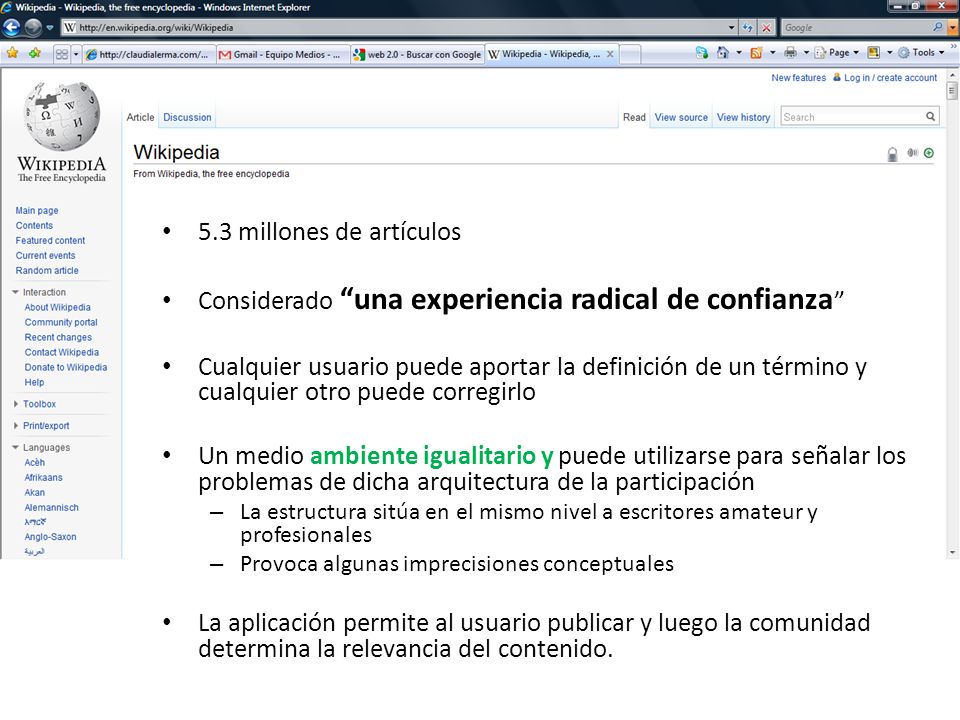Click the Print icon

pos(790,53)
